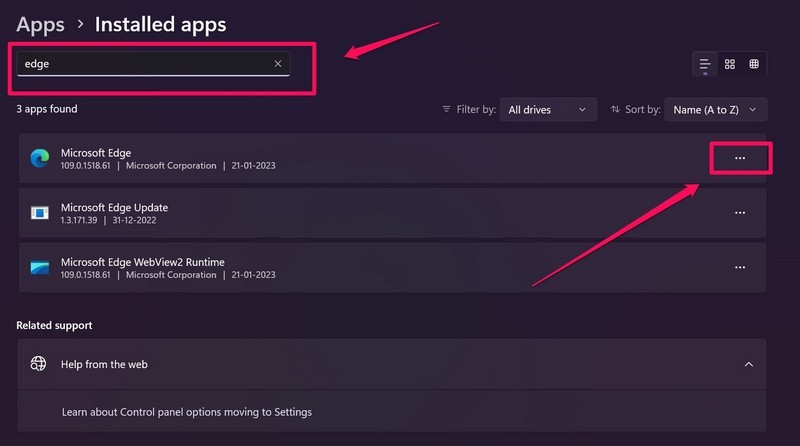800x446 pixels.
Task: Click the search apps input field
Action: pos(140,64)
